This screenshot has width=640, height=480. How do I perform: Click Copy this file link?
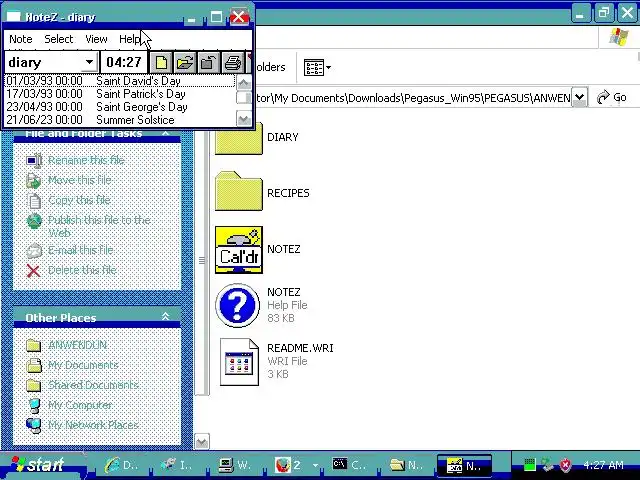pos(80,200)
